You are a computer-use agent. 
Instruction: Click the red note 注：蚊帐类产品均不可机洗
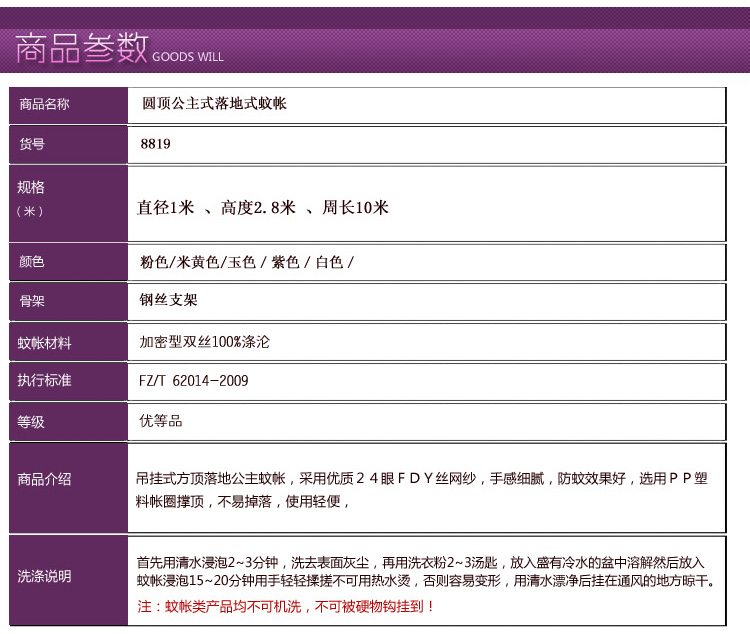coord(285,607)
